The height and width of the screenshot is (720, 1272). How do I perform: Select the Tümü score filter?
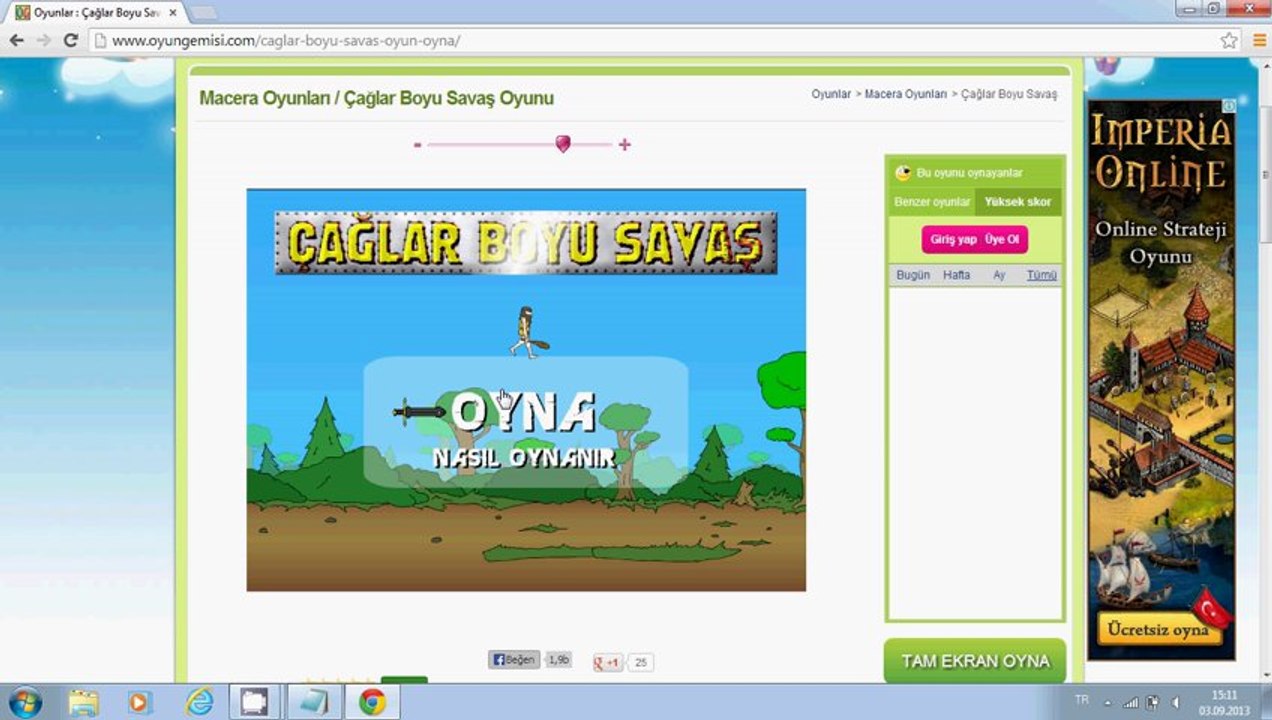1041,275
